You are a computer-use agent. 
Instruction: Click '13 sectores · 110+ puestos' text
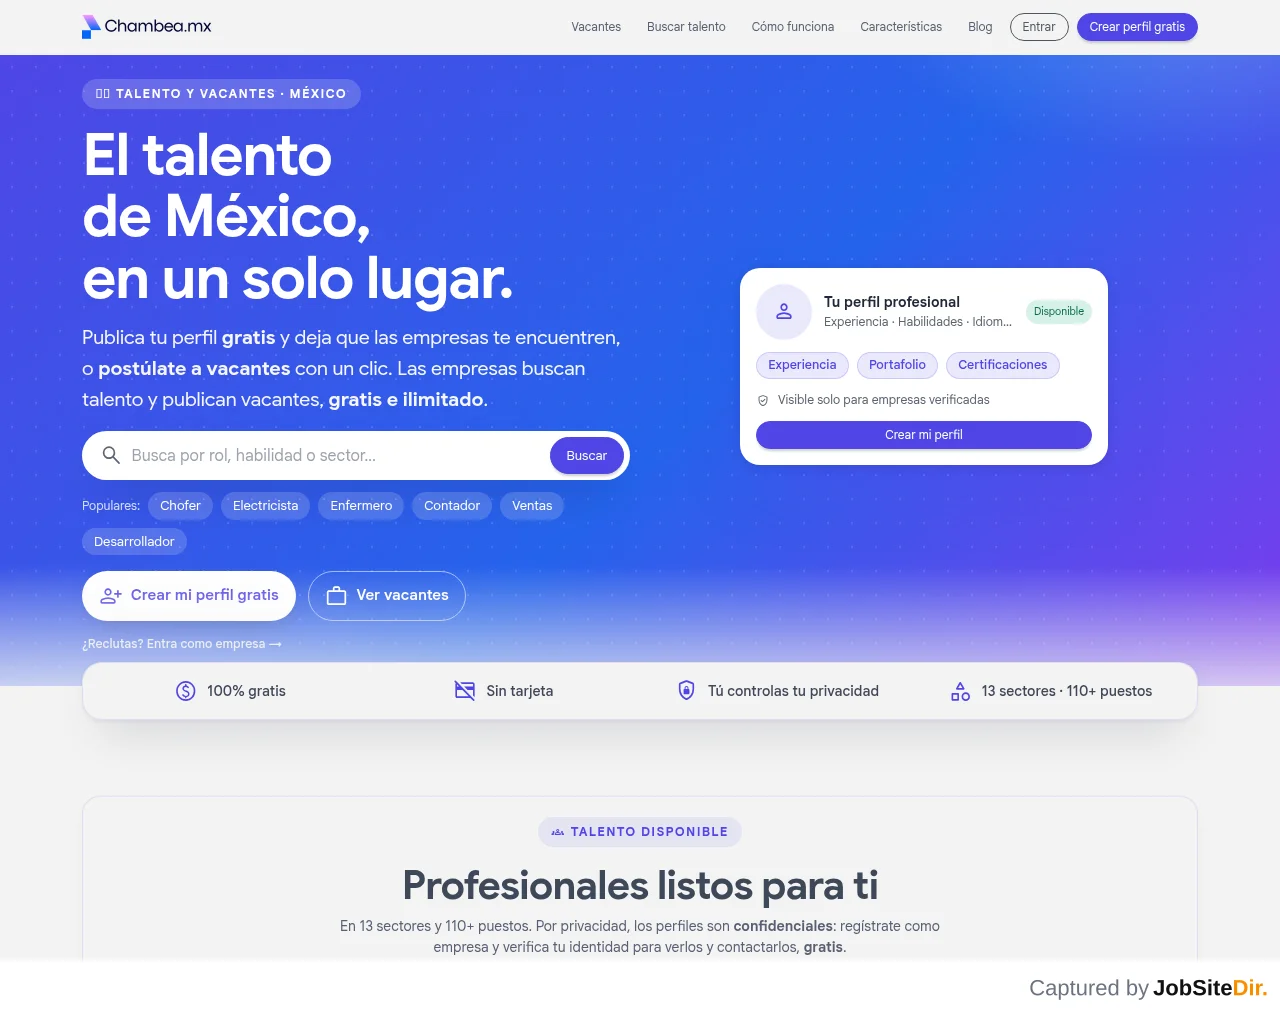click(1067, 691)
